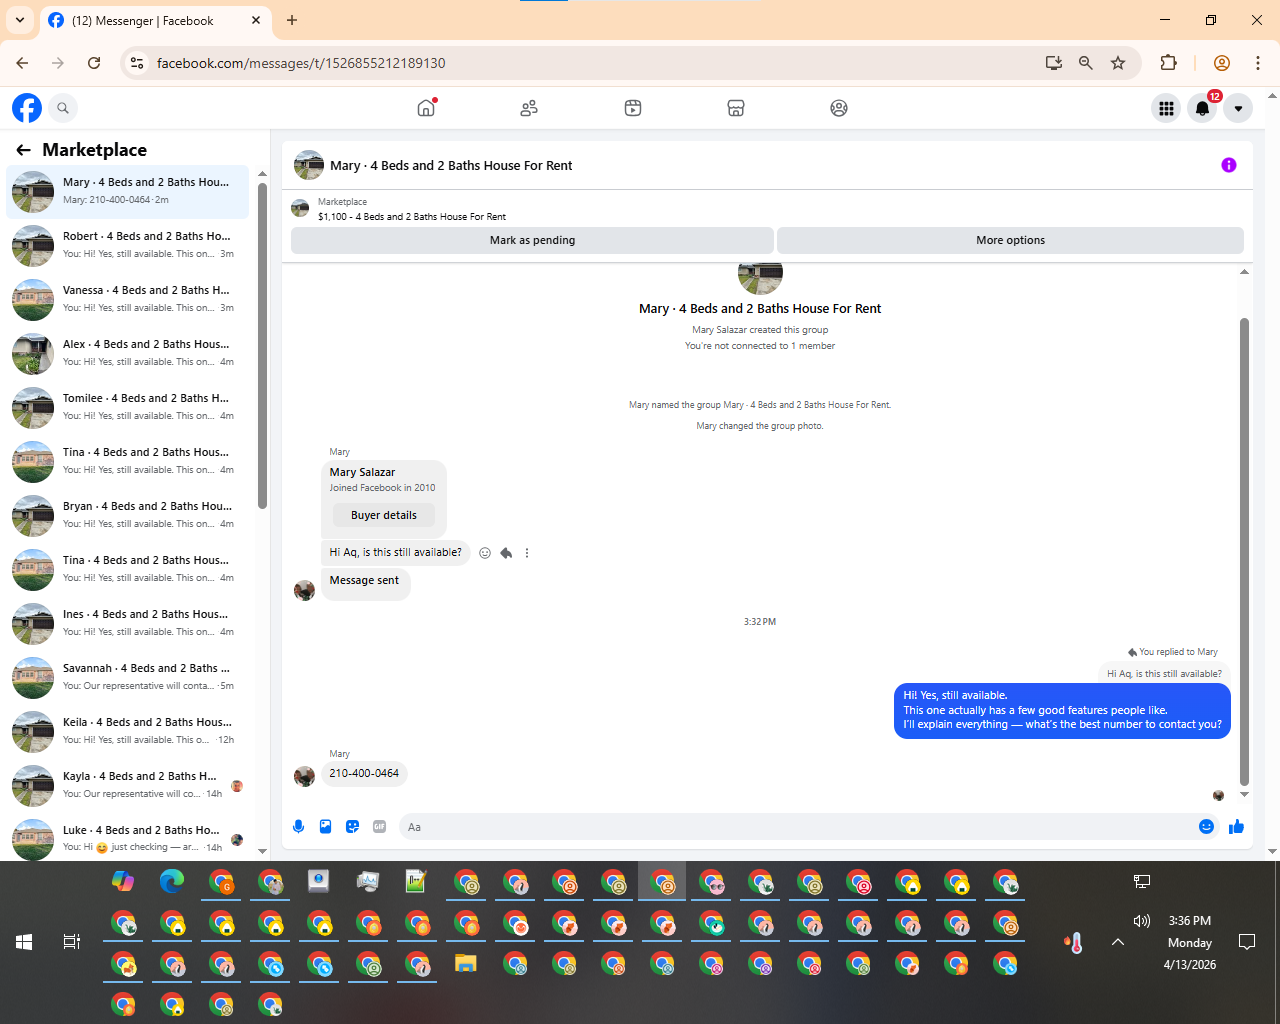Navigate back in the browser
The height and width of the screenshot is (1024, 1280).
coord(22,63)
